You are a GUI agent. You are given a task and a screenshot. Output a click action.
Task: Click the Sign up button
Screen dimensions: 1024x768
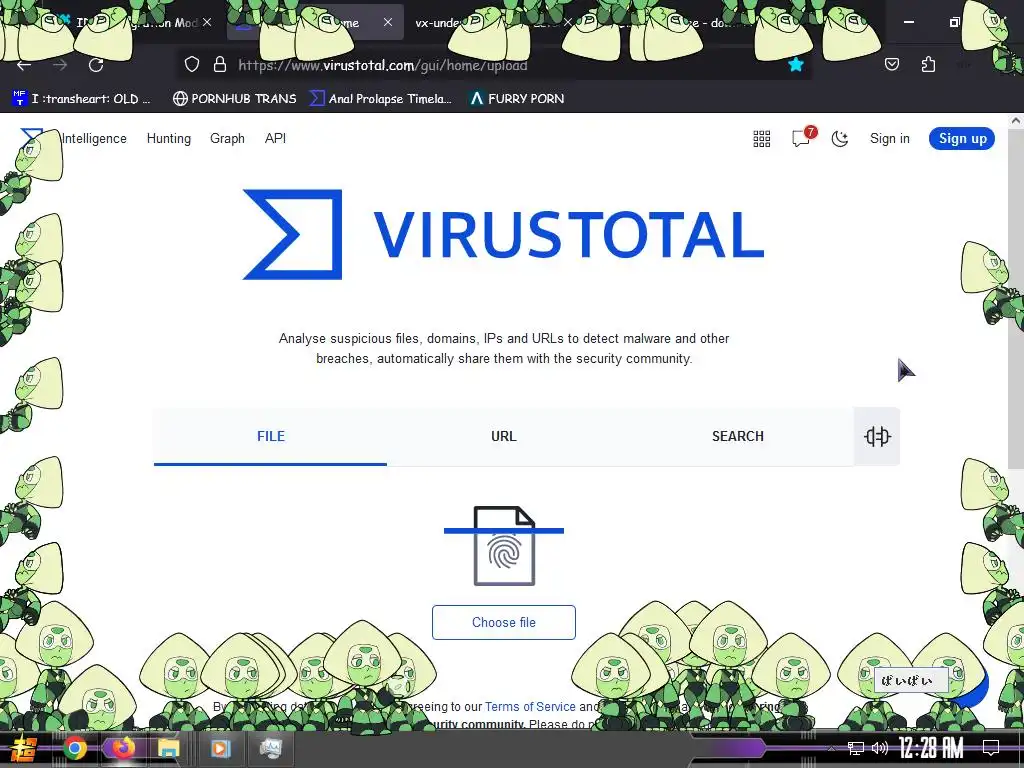962,138
